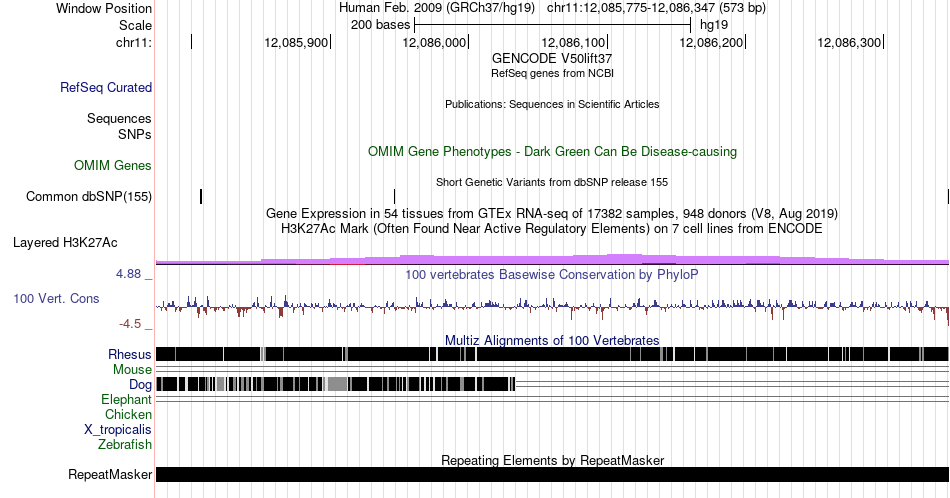Image resolution: width=950 pixels, height=498 pixels.
Task: Click Short Genetic Variants from dbSNP title
Action: coord(552,182)
